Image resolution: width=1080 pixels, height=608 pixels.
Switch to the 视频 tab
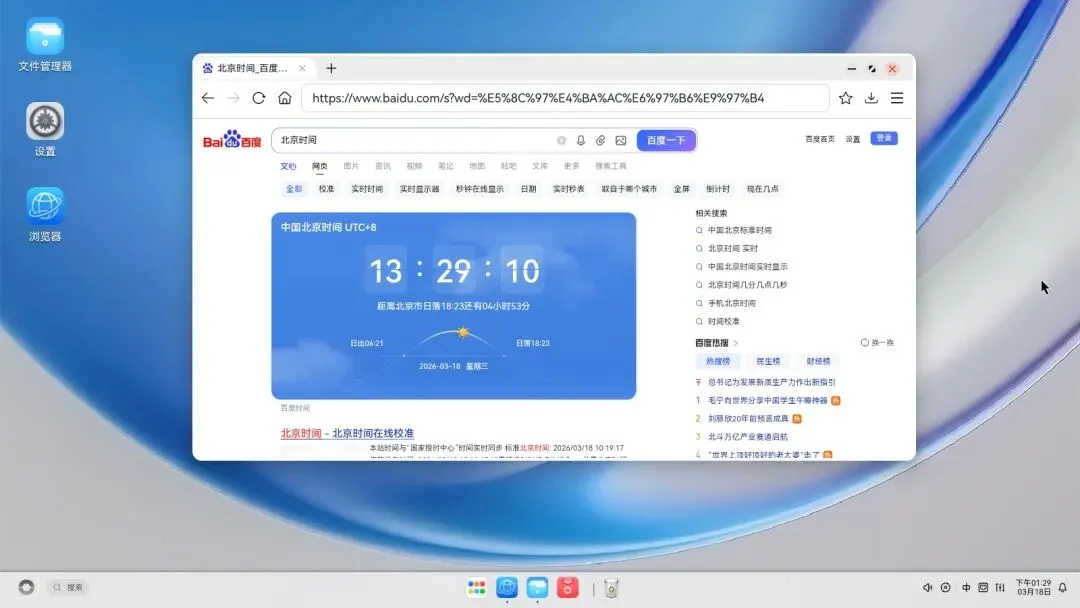(414, 166)
